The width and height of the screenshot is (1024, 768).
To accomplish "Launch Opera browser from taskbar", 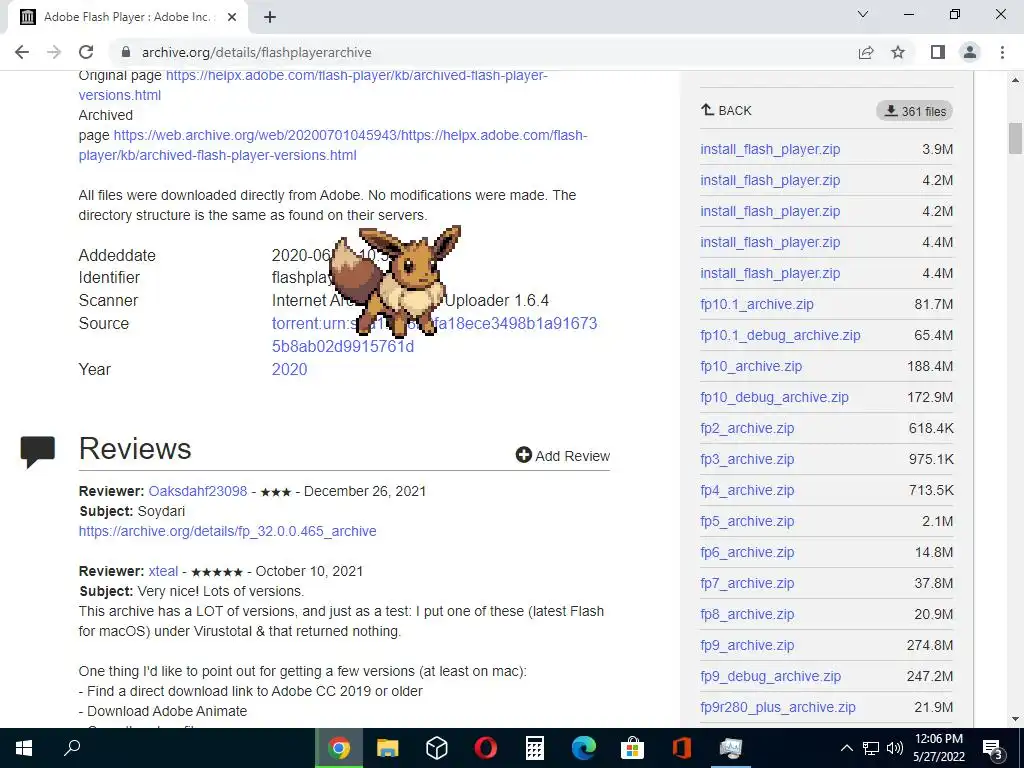I will point(485,748).
